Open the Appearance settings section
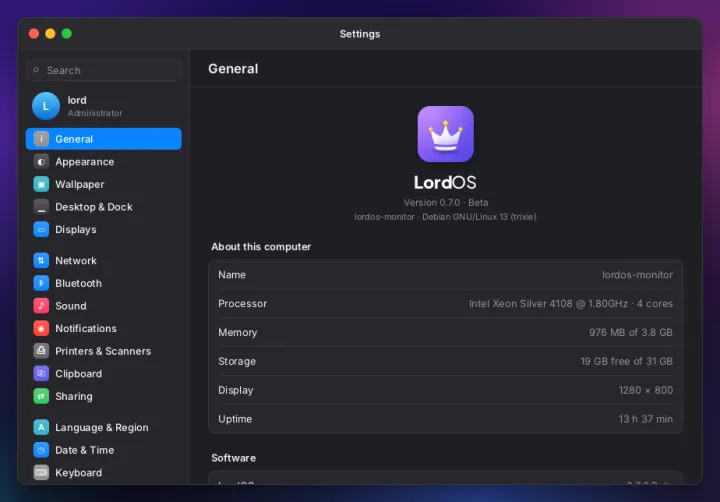720x502 pixels. pos(104,162)
